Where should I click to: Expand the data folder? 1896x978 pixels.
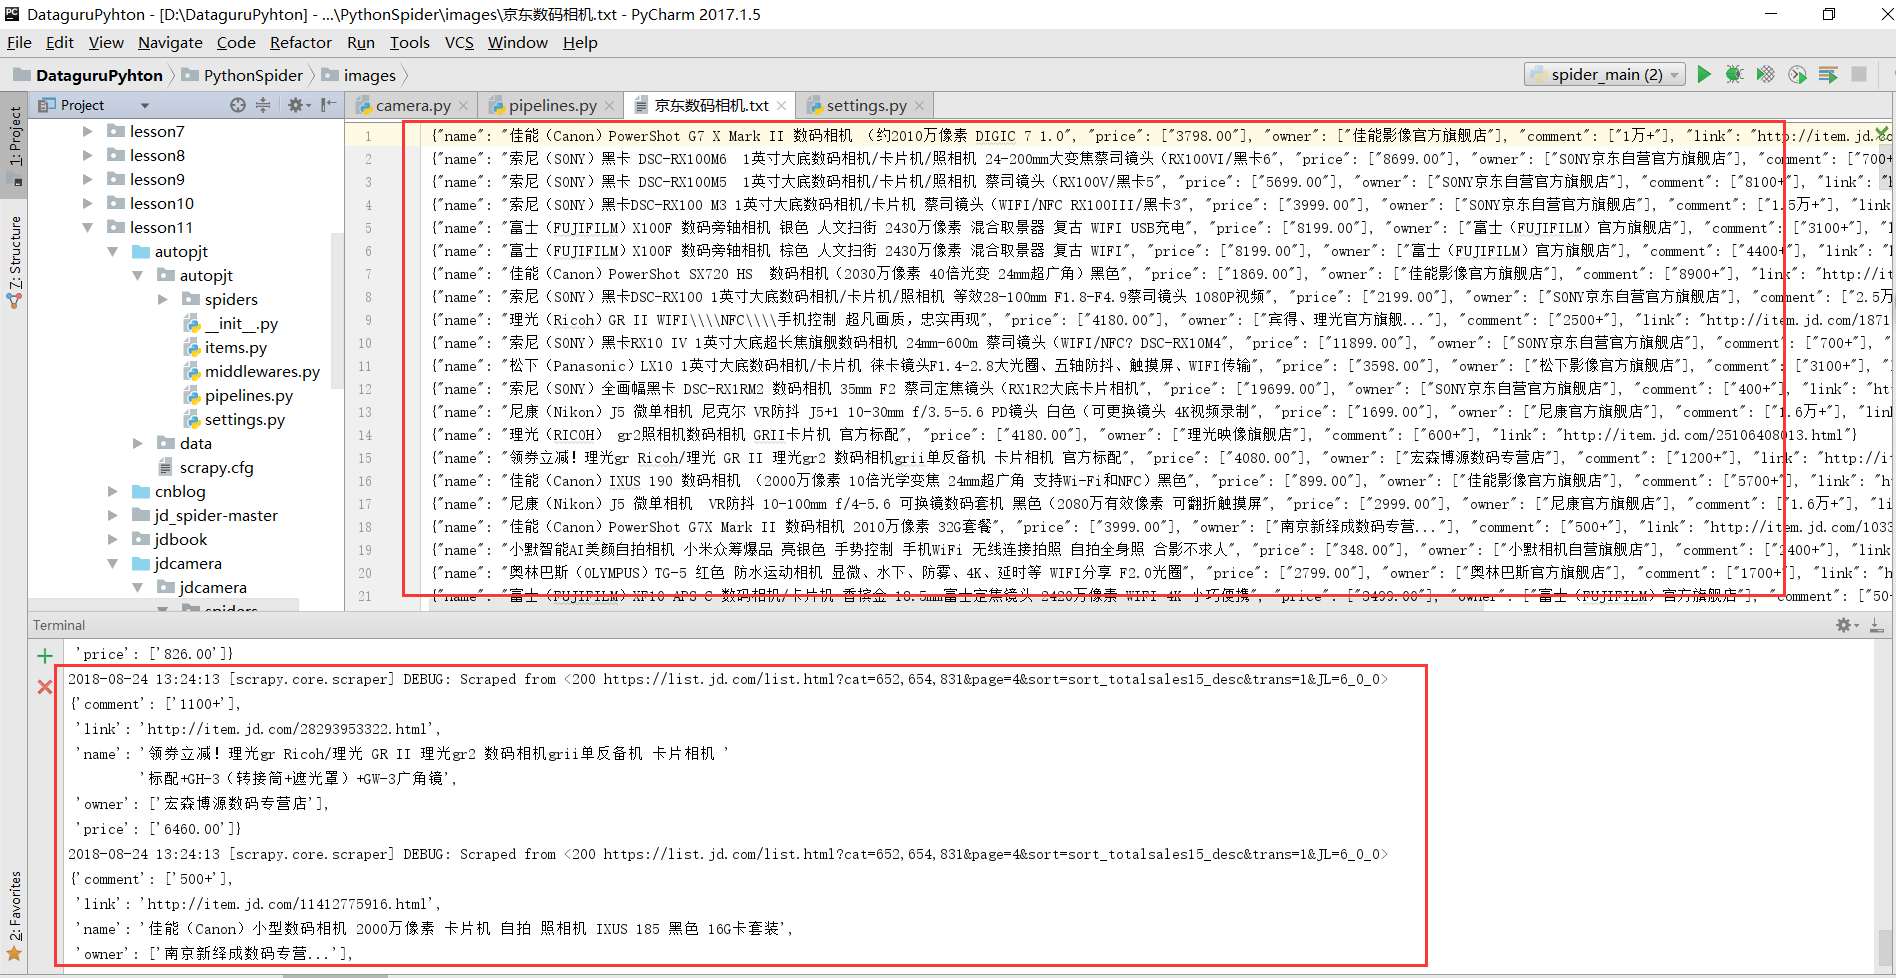click(x=137, y=443)
